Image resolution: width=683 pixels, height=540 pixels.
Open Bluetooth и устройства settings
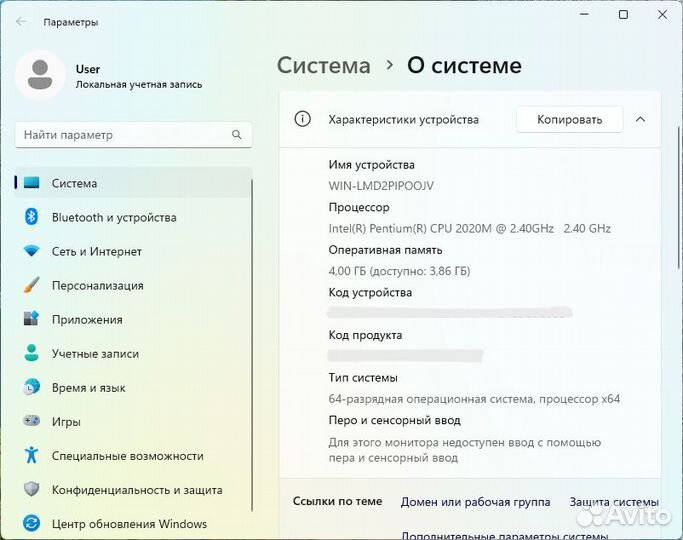coord(133,217)
